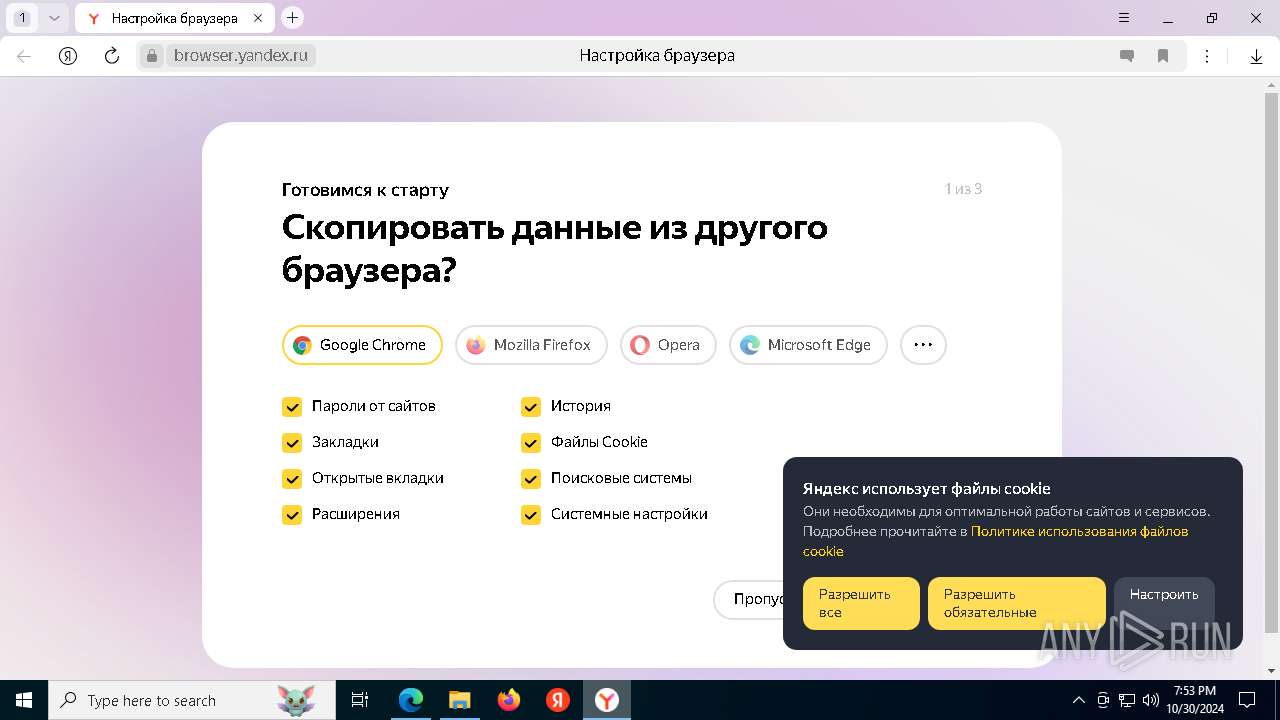Screen dimensions: 1280x720
Task: Uncheck Поисковые системы checkbox
Action: 531,479
